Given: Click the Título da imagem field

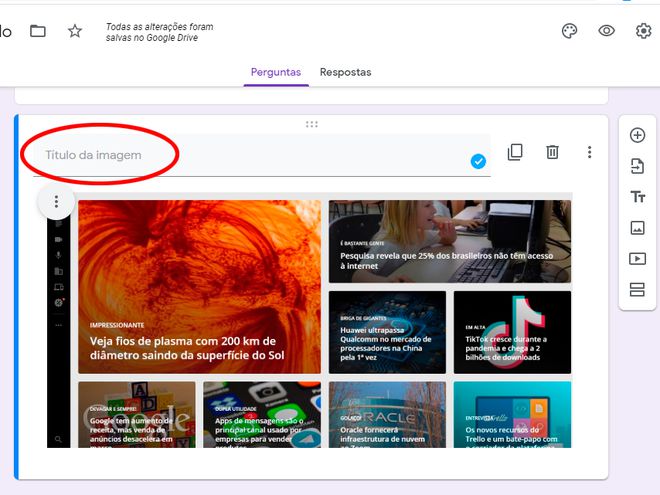Looking at the screenshot, I should click(x=262, y=155).
